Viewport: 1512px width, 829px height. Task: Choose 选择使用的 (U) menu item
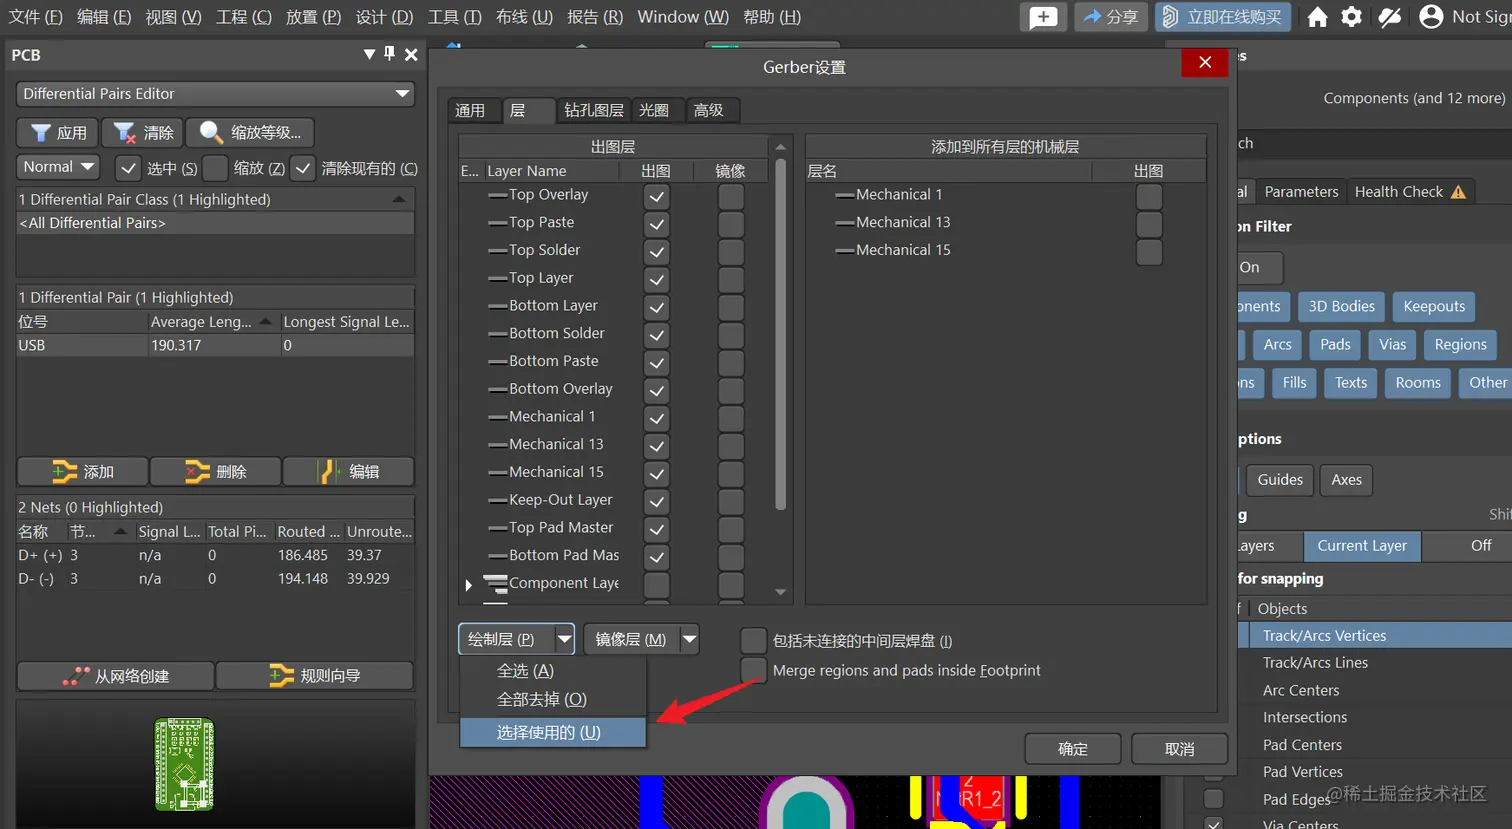point(553,732)
